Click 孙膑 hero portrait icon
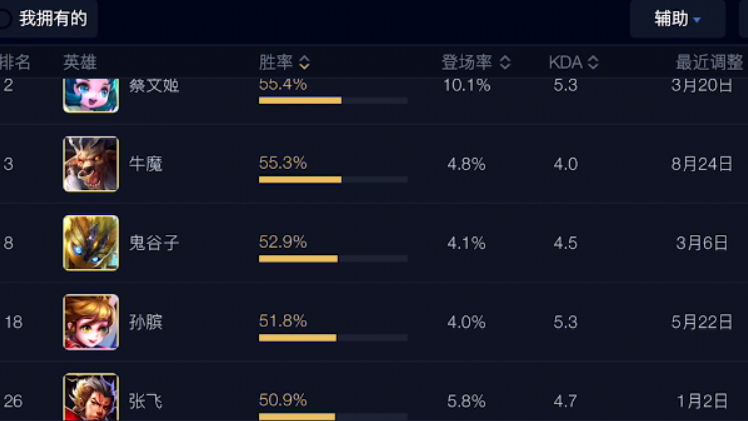The height and width of the screenshot is (421, 748). pos(91,322)
